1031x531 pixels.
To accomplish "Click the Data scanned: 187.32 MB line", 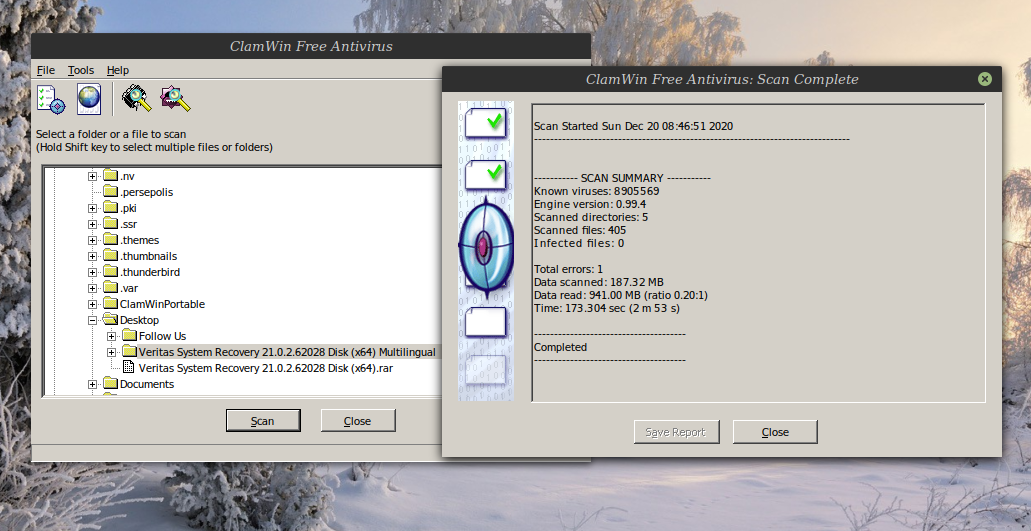I will point(599,282).
